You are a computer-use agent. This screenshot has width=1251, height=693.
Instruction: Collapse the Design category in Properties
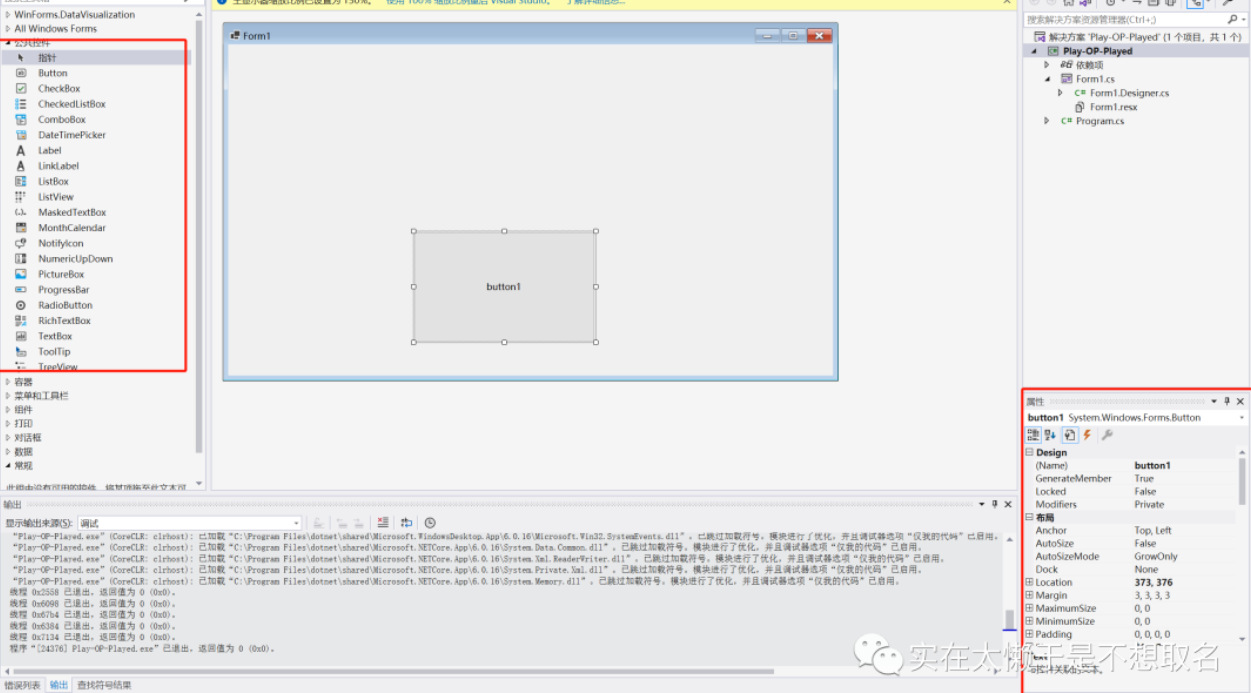[x=1029, y=453]
